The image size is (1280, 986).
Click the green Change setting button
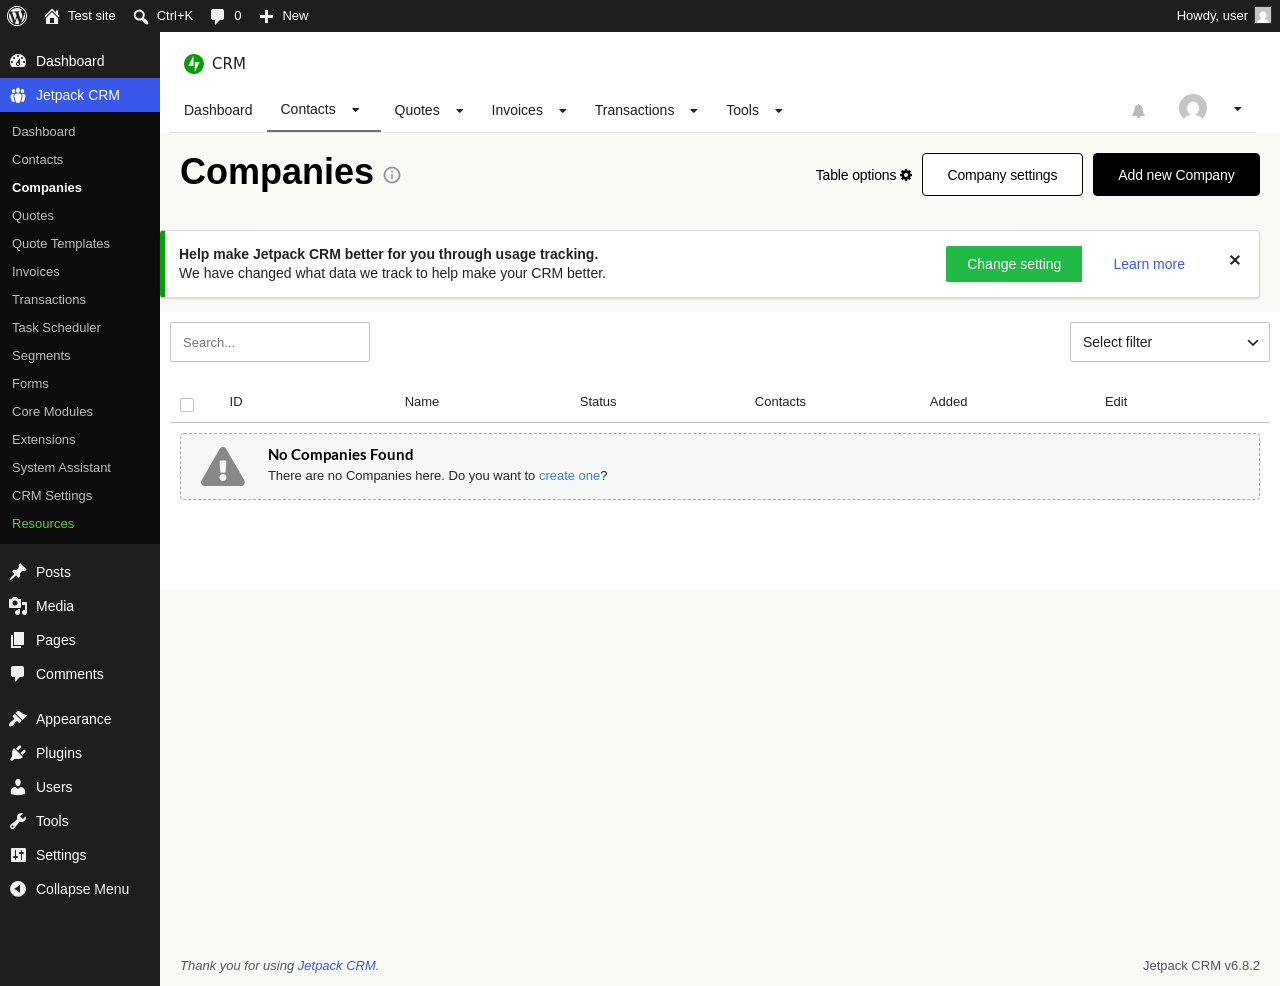[x=1014, y=264]
